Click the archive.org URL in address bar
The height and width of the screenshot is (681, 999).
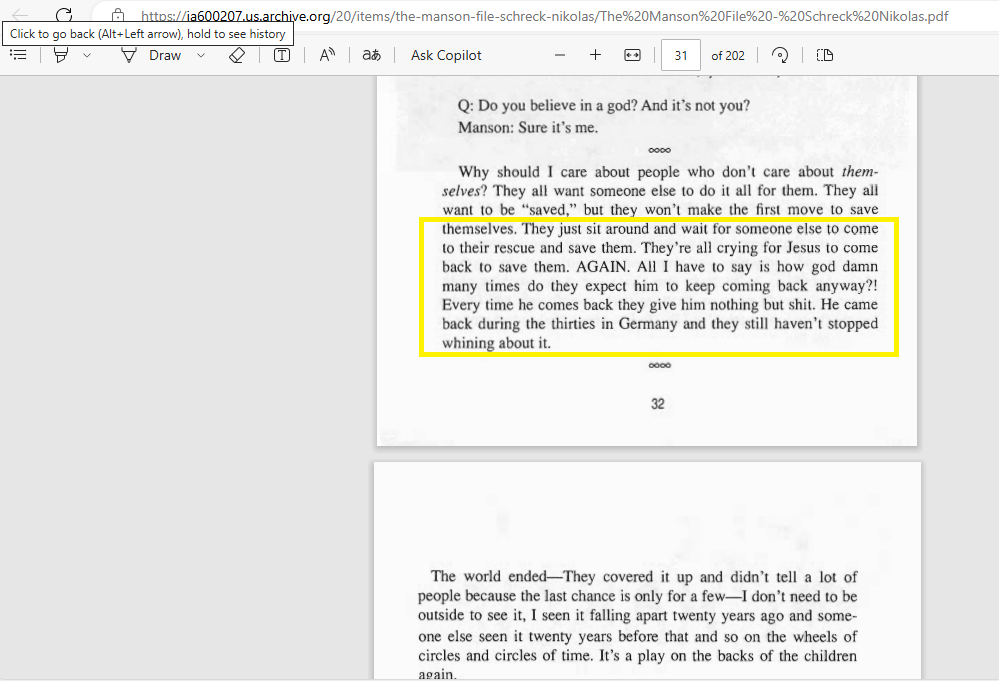pyautogui.click(x=544, y=16)
